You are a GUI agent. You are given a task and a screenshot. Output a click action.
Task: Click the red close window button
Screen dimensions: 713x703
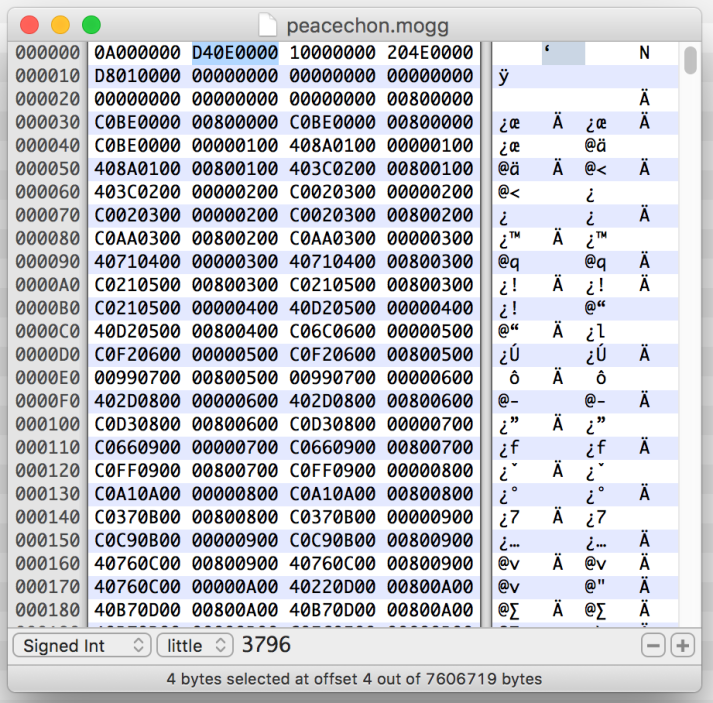pos(29,24)
